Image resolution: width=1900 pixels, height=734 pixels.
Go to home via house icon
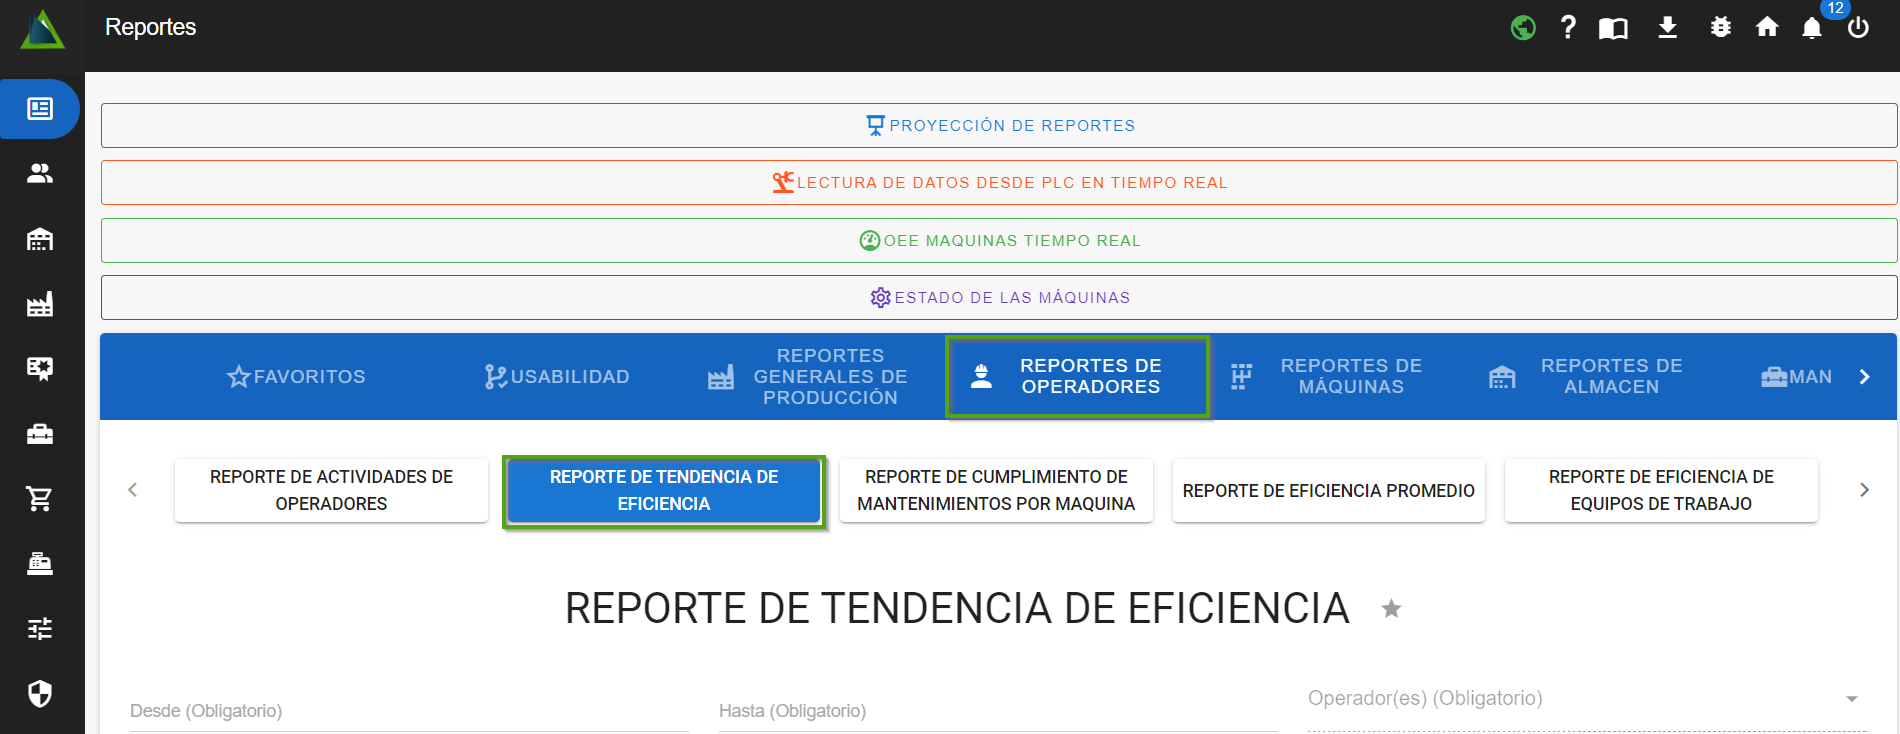1767,28
